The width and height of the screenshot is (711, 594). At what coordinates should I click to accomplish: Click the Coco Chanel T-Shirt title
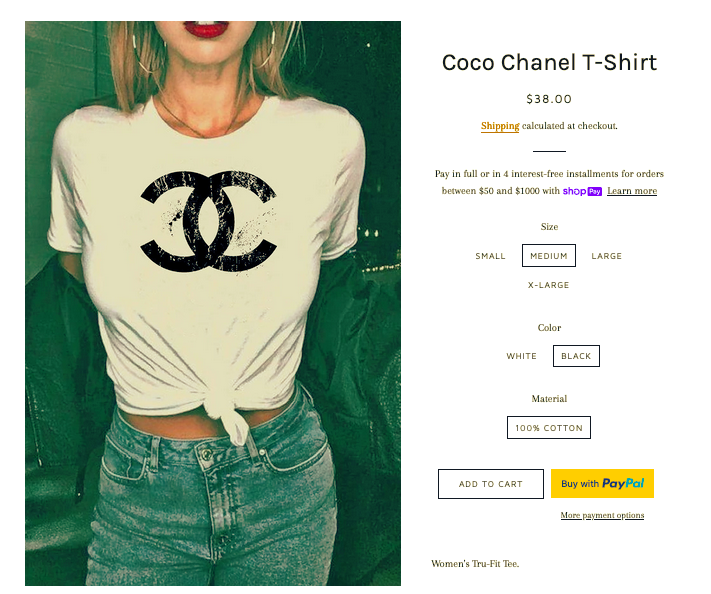click(x=549, y=63)
